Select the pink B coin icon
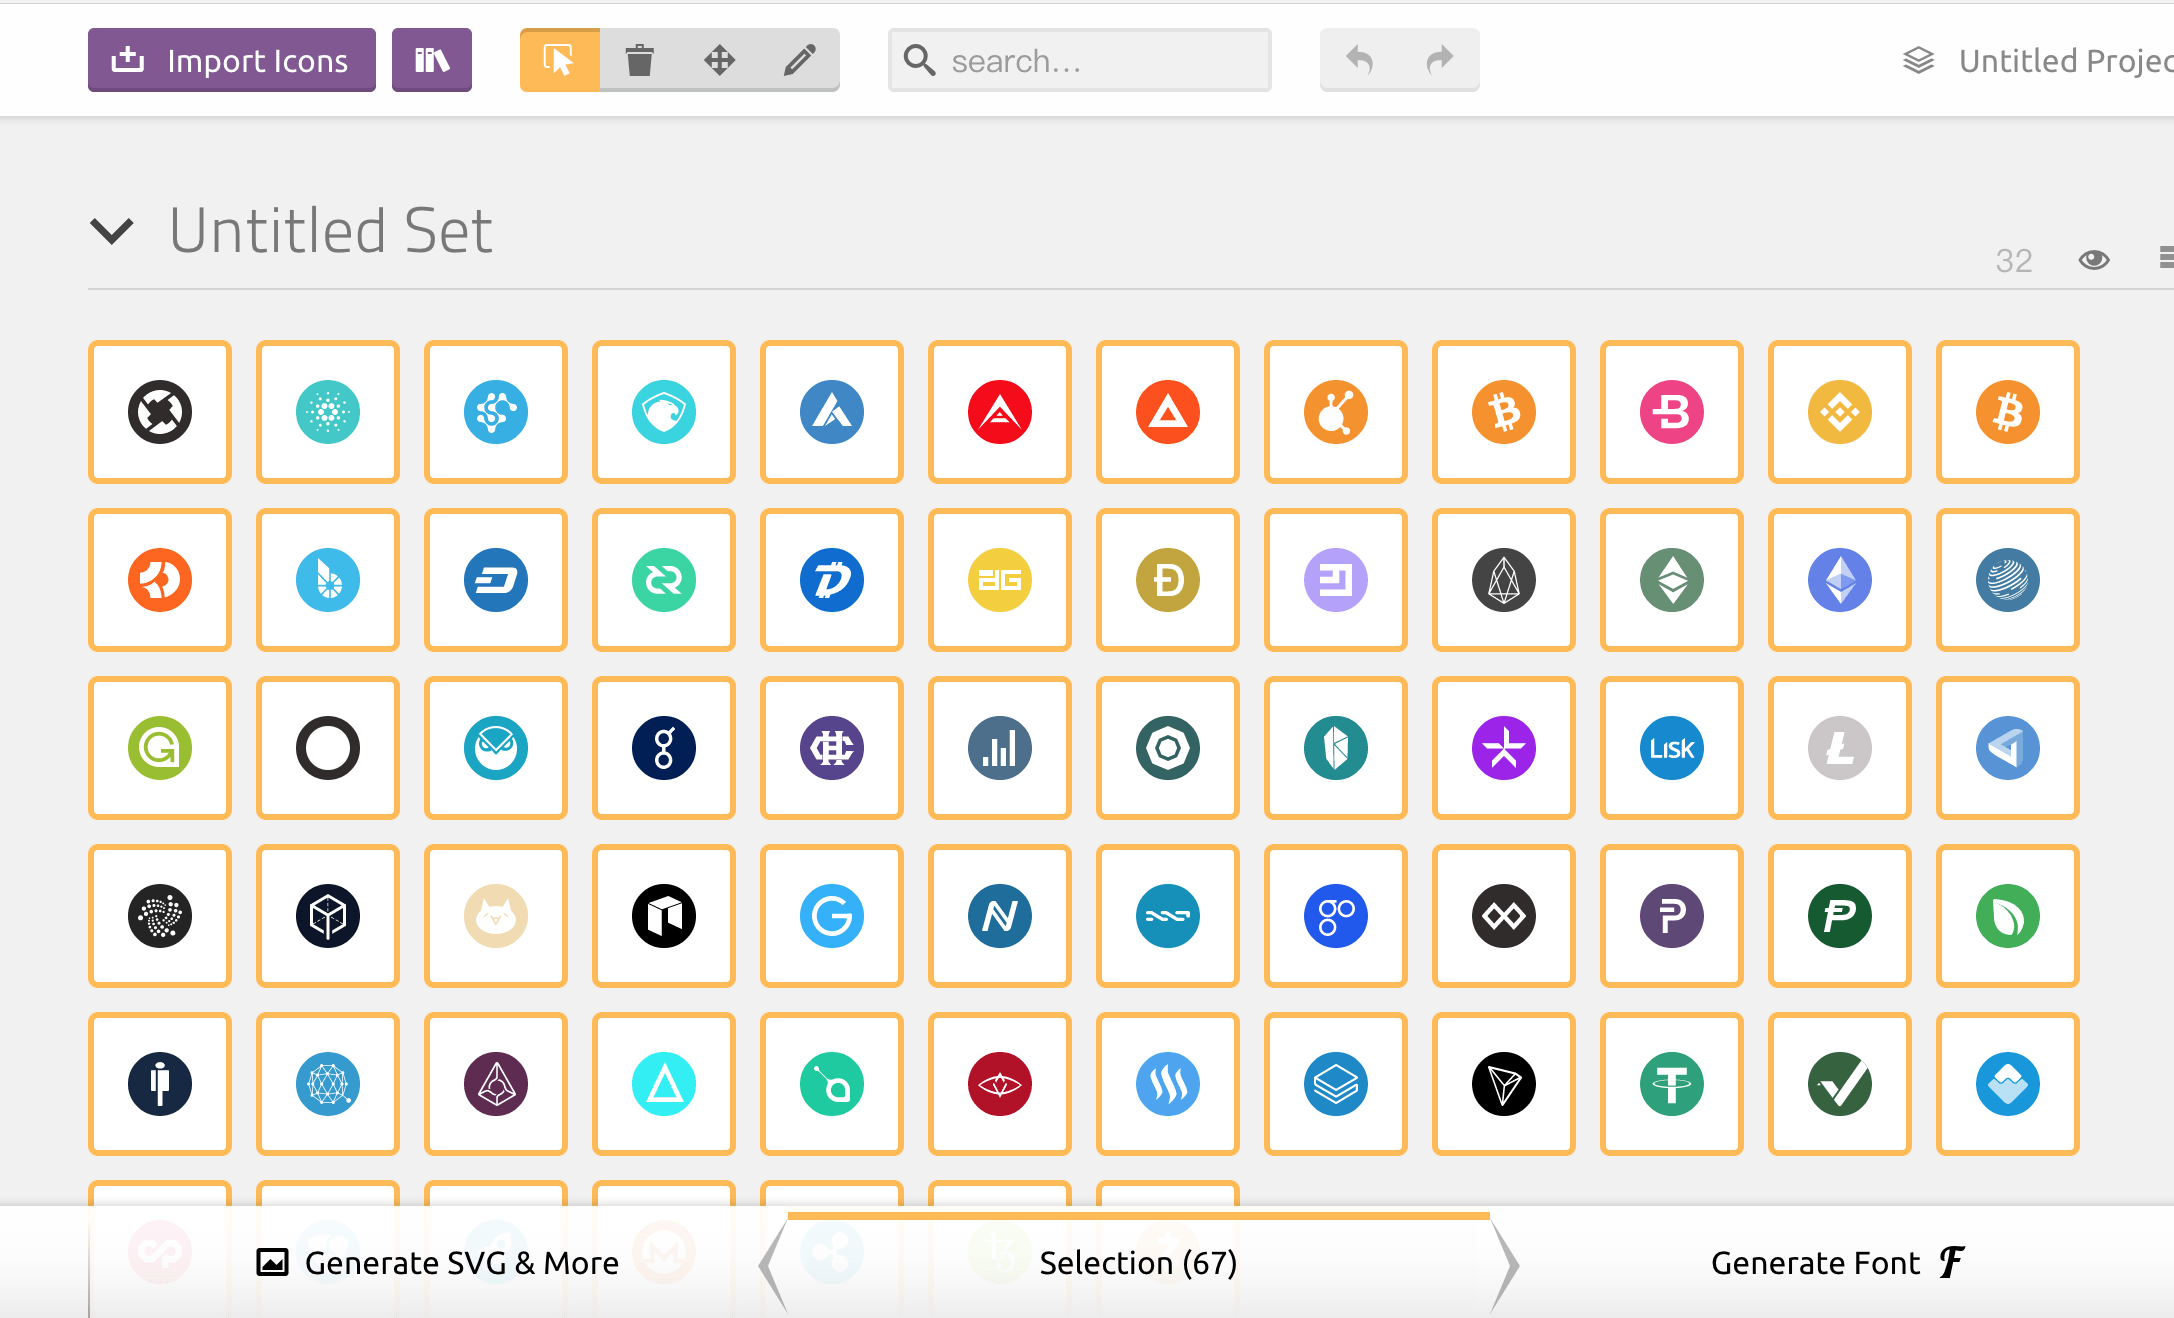Image resolution: width=2174 pixels, height=1318 pixels. [x=1672, y=412]
